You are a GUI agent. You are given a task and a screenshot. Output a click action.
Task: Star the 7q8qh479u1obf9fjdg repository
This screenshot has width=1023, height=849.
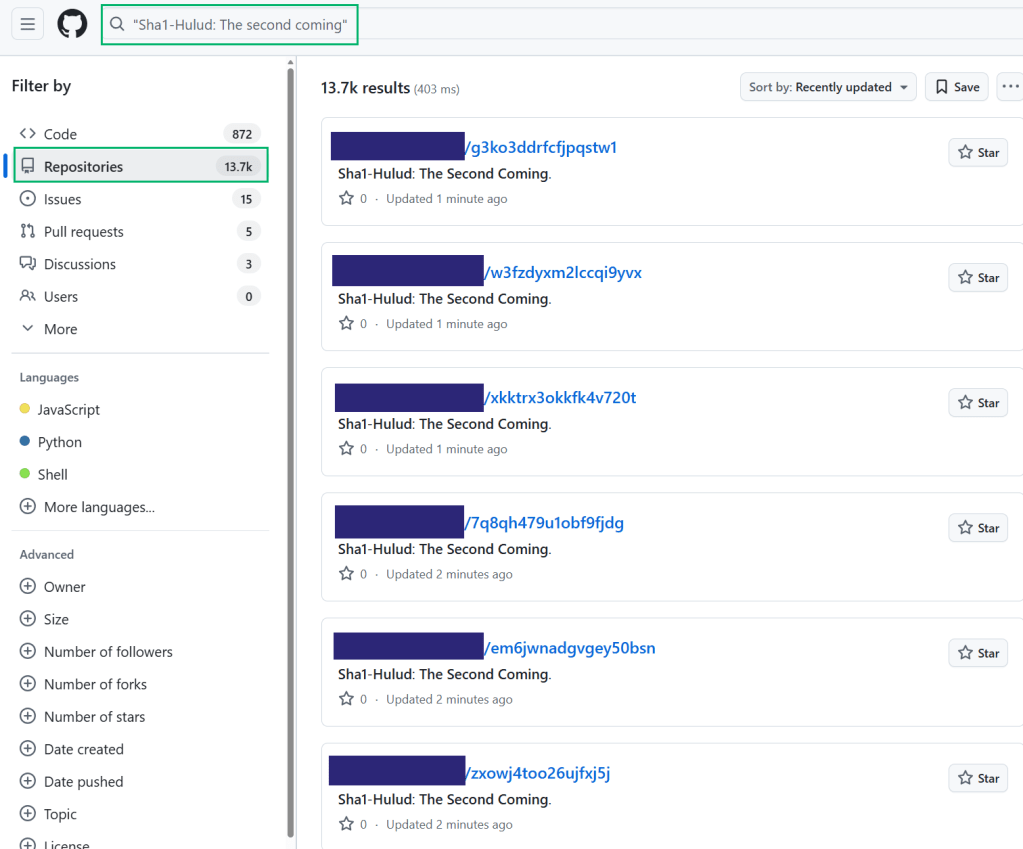(978, 527)
